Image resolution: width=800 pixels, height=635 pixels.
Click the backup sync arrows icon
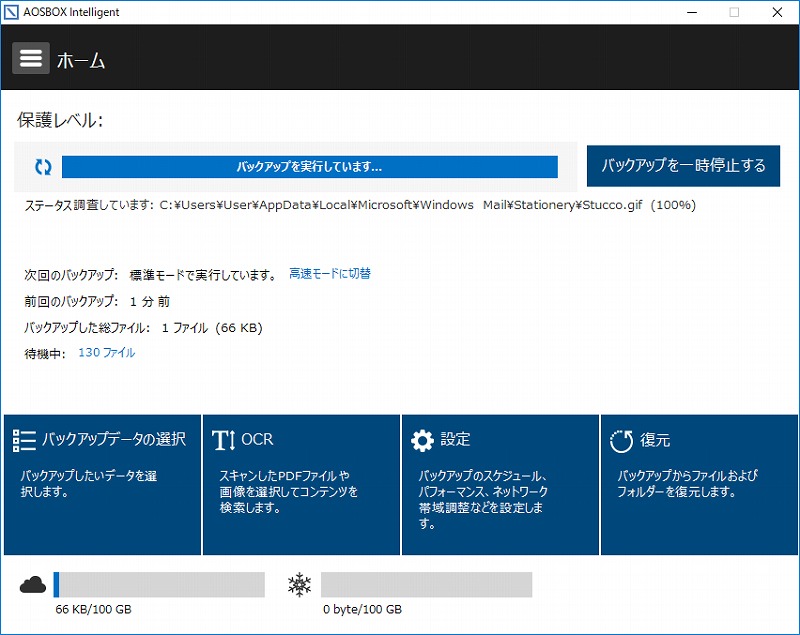[x=43, y=167]
